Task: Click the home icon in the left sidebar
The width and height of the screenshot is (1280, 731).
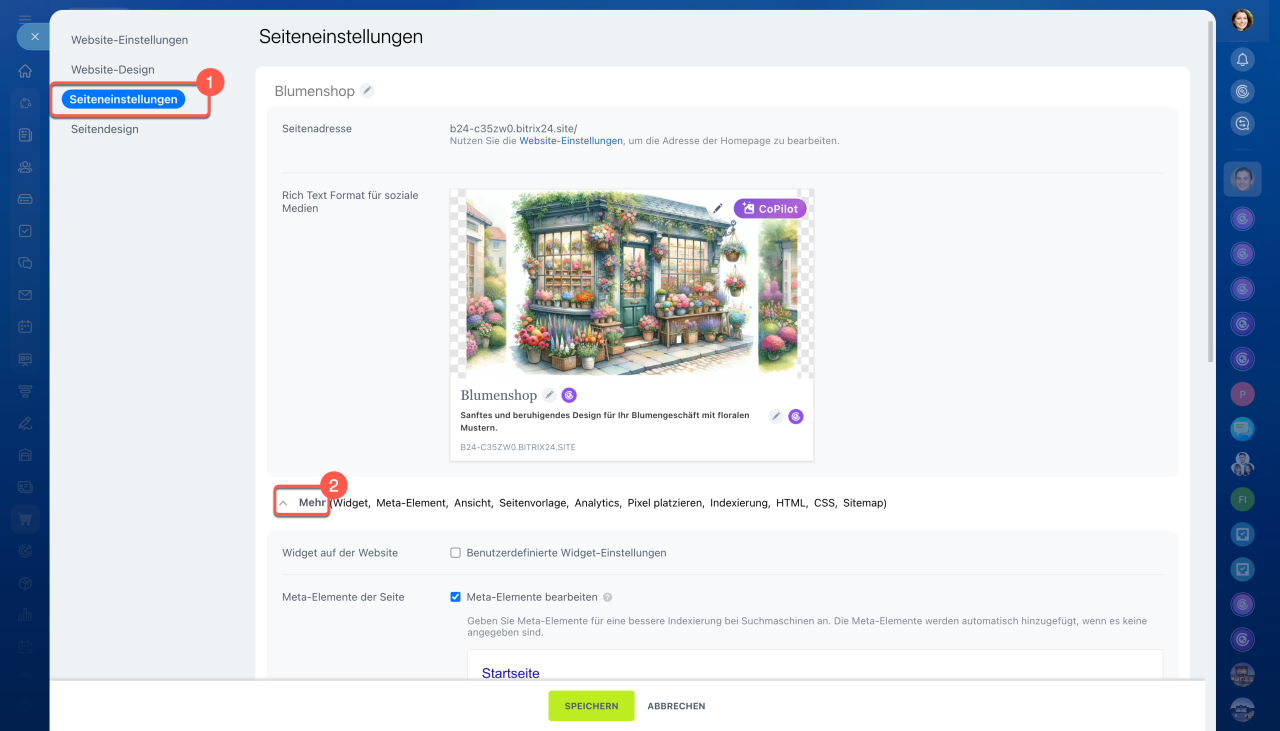Action: point(25,71)
